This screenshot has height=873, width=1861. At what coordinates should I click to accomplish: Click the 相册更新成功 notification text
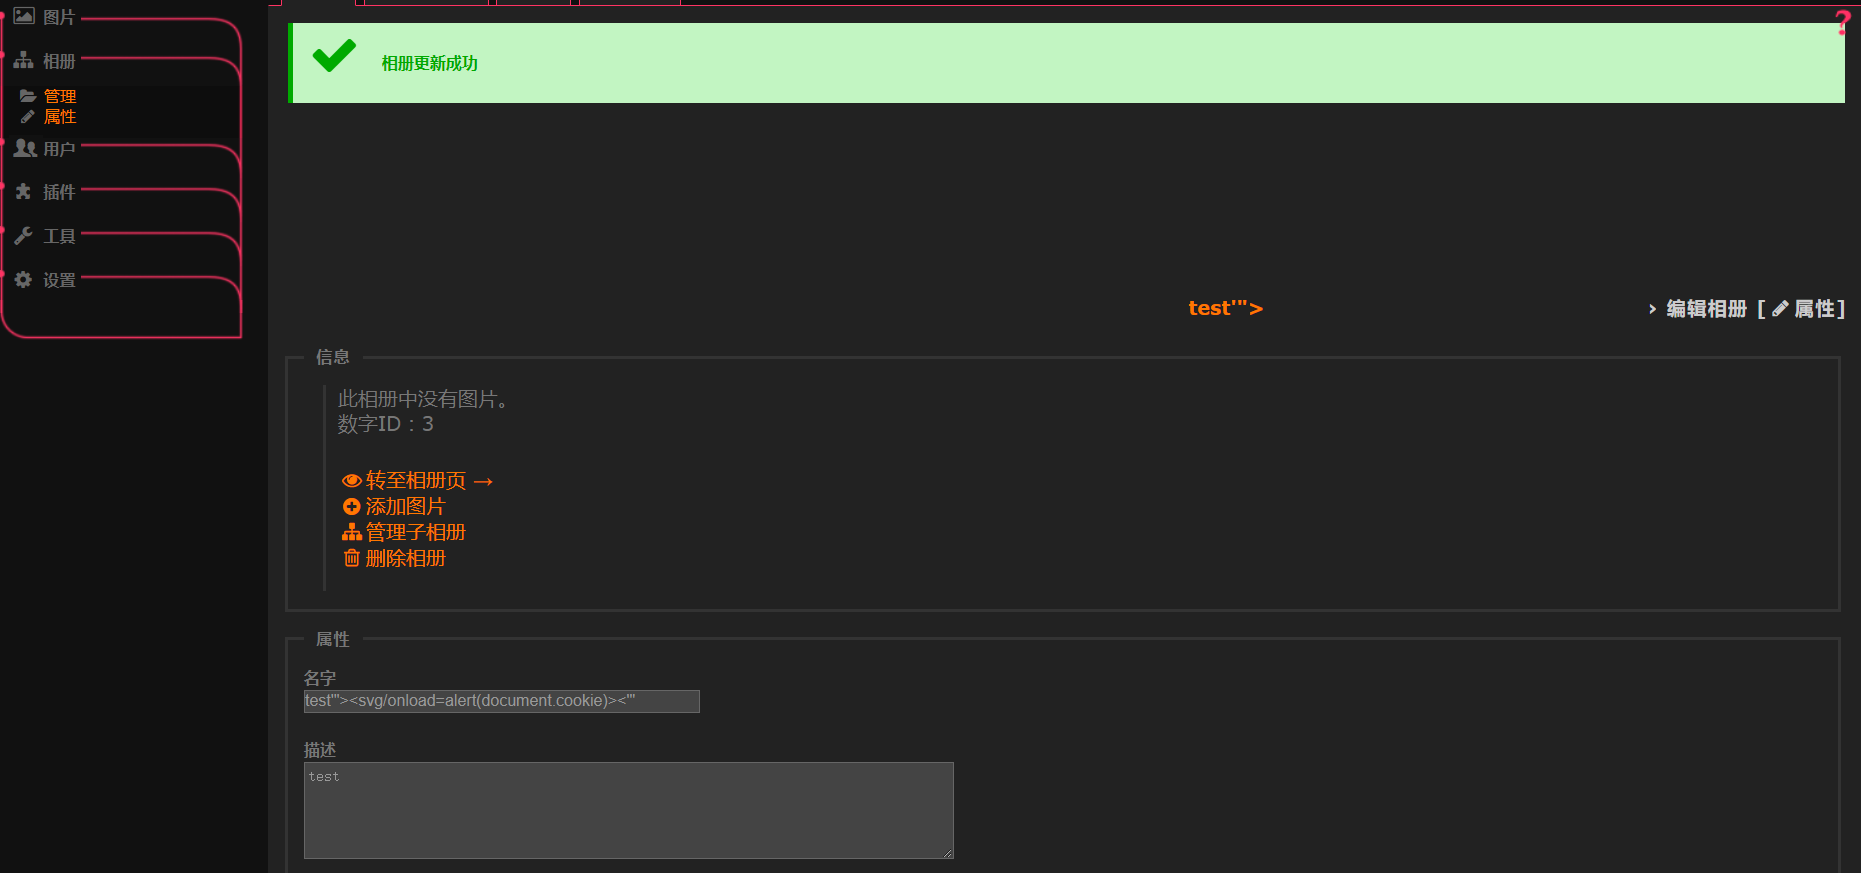tap(430, 63)
